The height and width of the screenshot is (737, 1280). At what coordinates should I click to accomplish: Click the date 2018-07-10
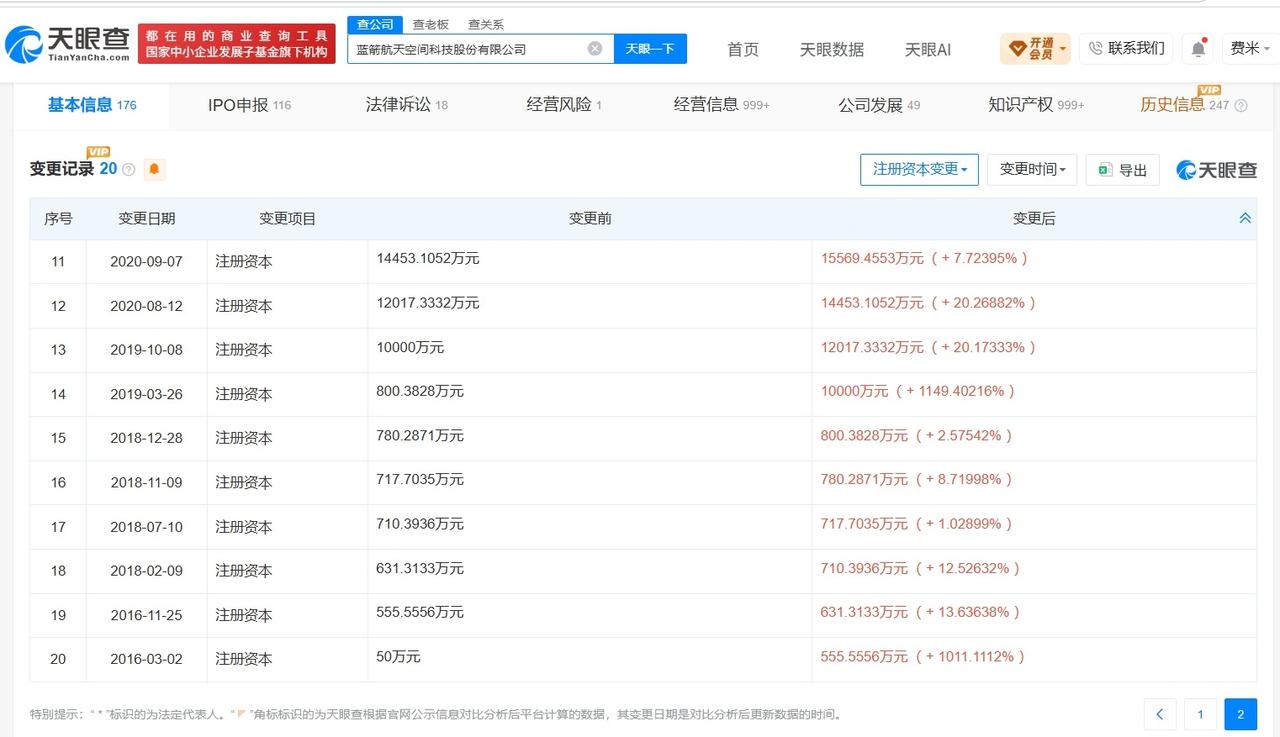pos(147,526)
